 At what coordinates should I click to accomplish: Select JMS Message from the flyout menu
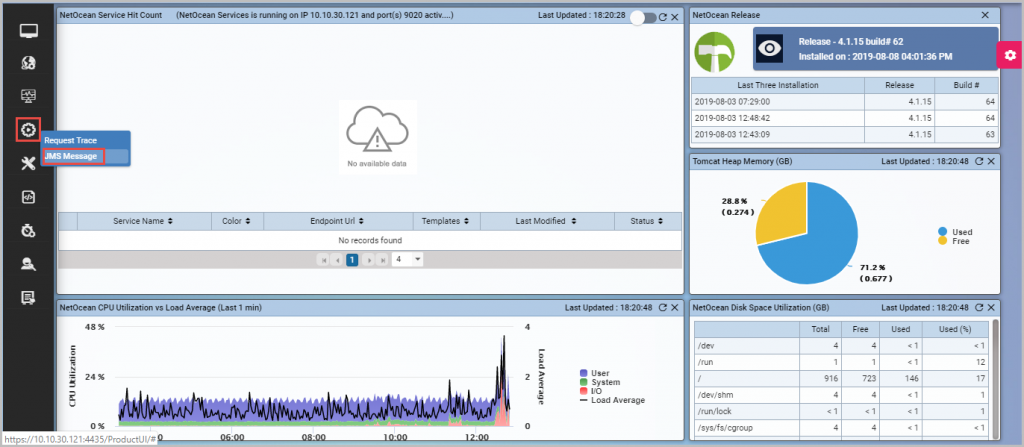click(71, 156)
